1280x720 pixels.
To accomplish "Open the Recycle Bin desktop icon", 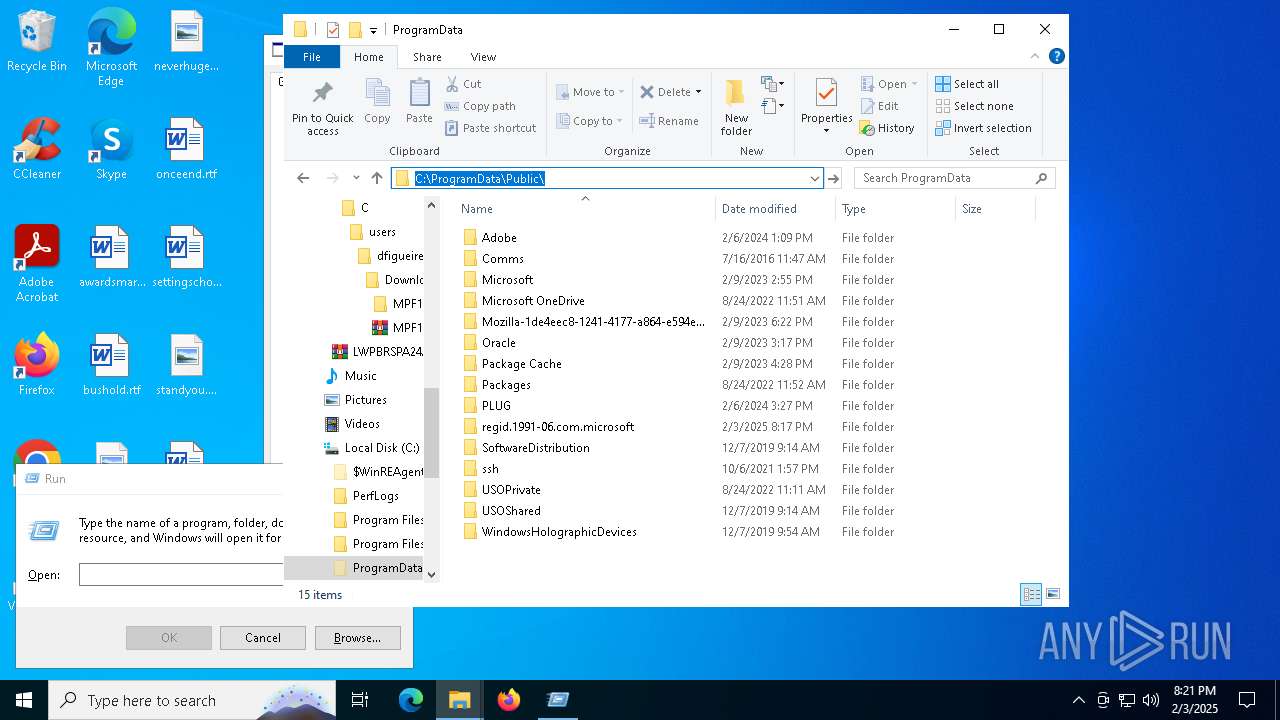I will (x=37, y=42).
